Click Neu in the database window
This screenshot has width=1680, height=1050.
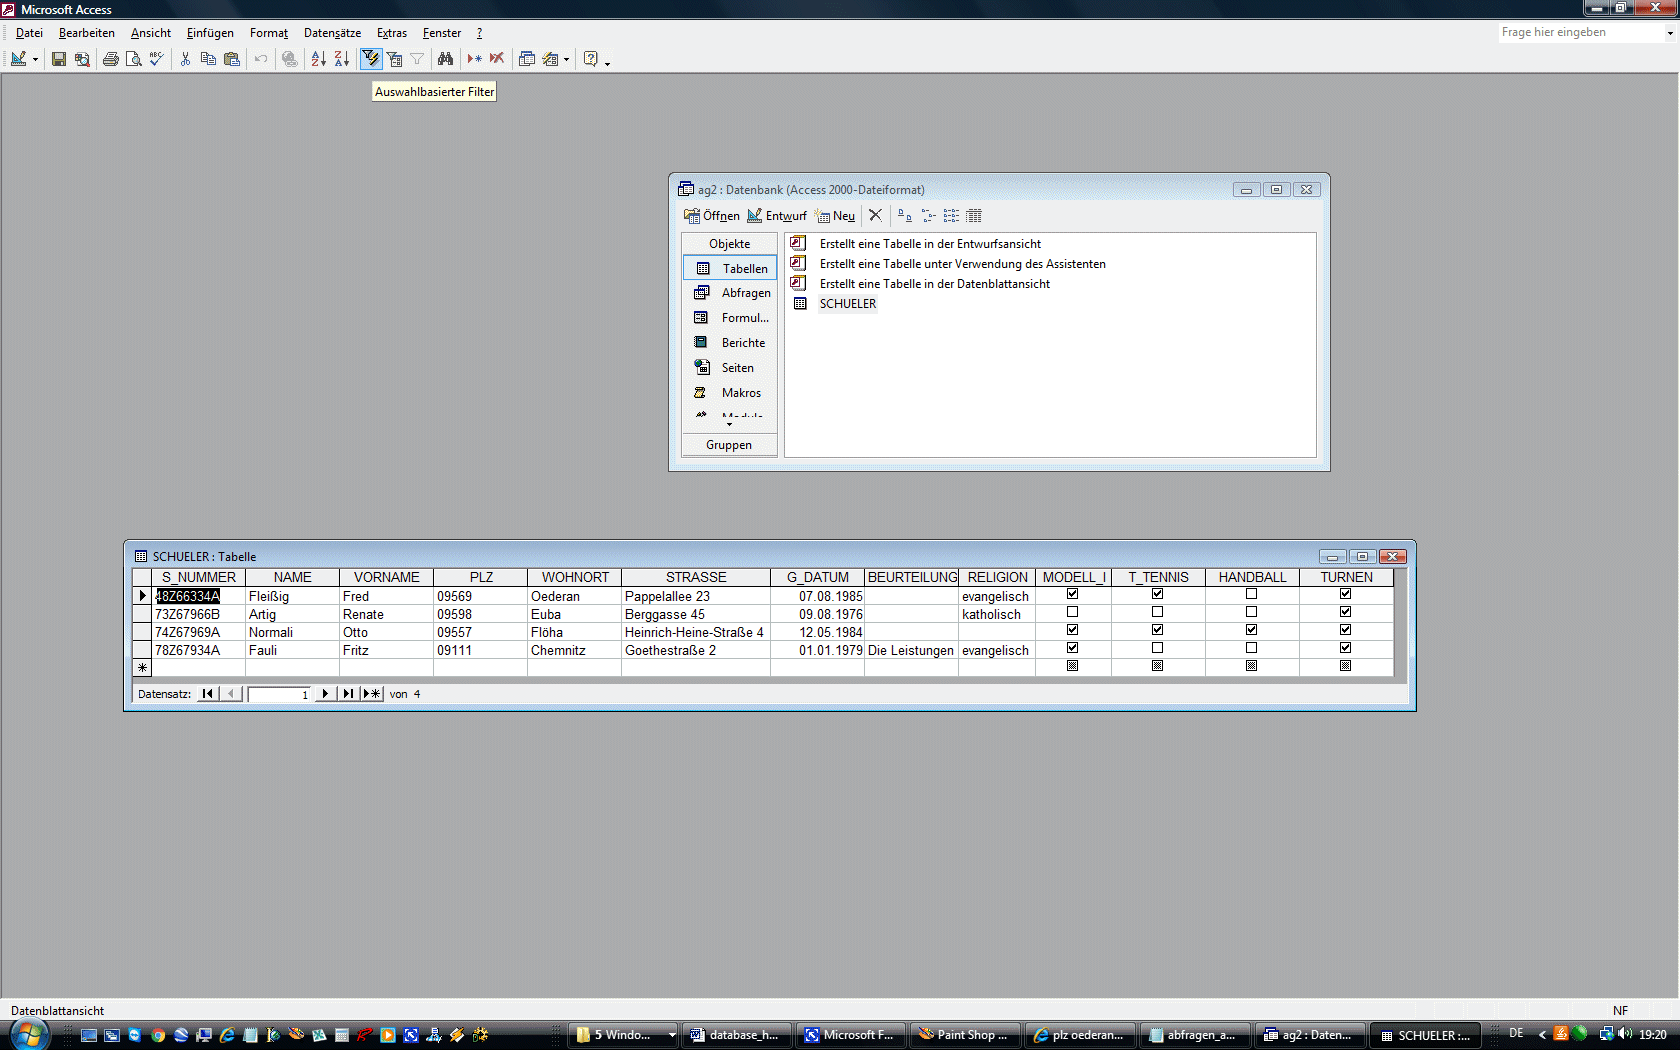click(x=835, y=216)
